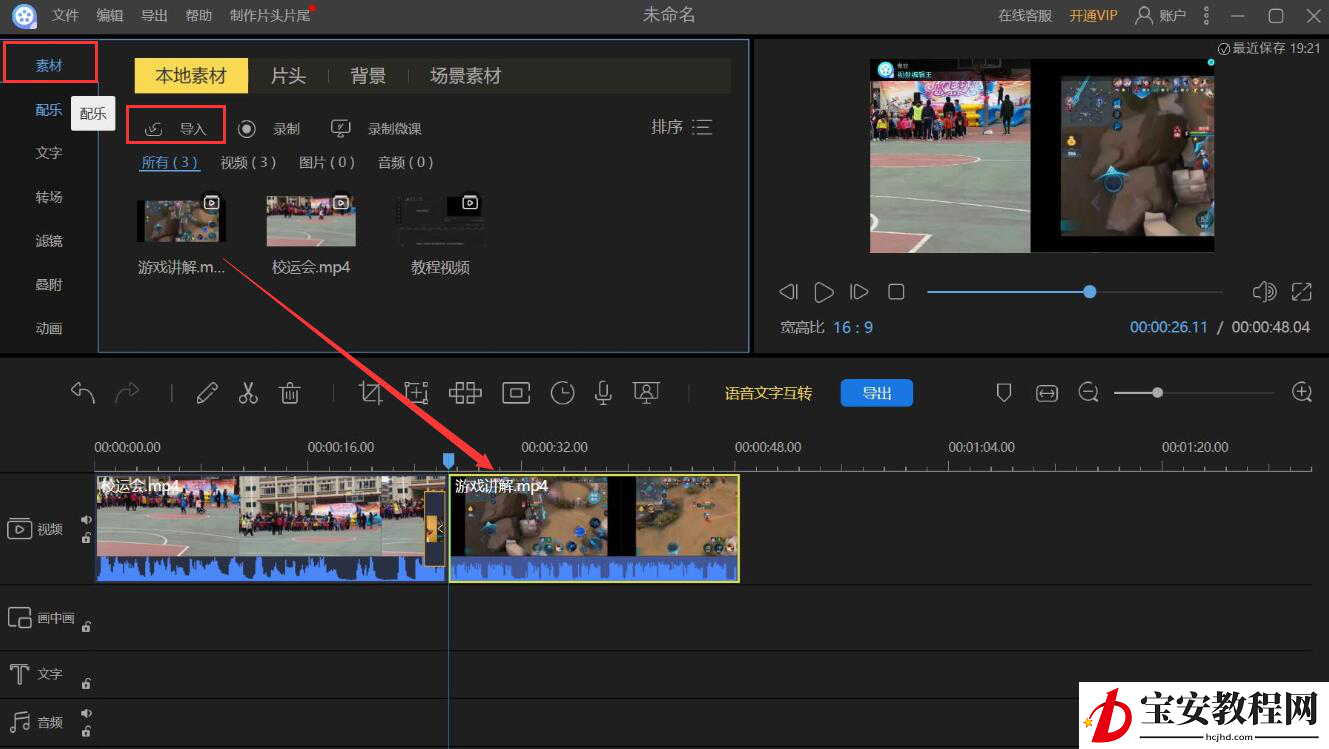Open the 滤镜 filters section
The image size is (1329, 749).
[49, 241]
